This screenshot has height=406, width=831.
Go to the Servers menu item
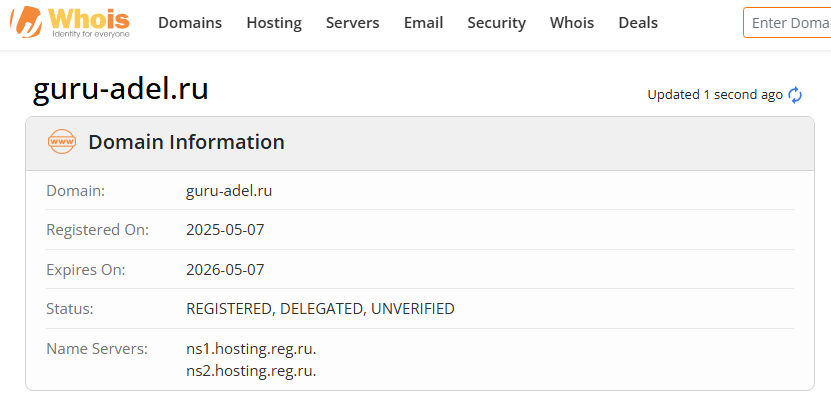(353, 23)
